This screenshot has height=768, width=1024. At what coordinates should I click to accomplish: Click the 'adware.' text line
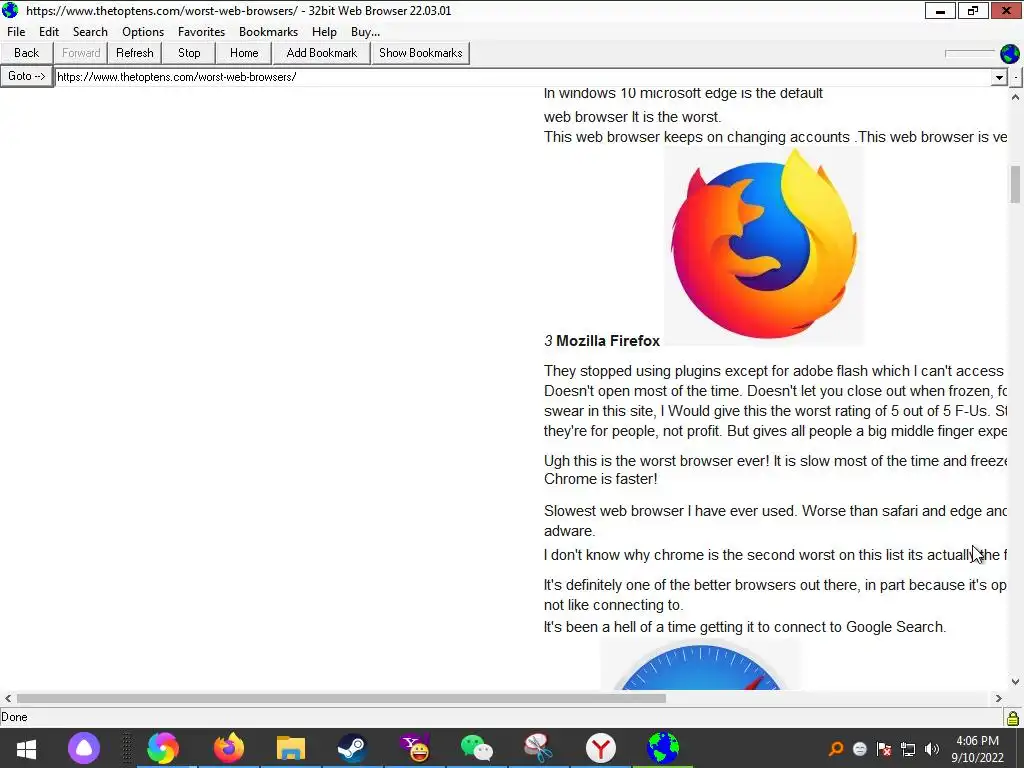point(569,531)
